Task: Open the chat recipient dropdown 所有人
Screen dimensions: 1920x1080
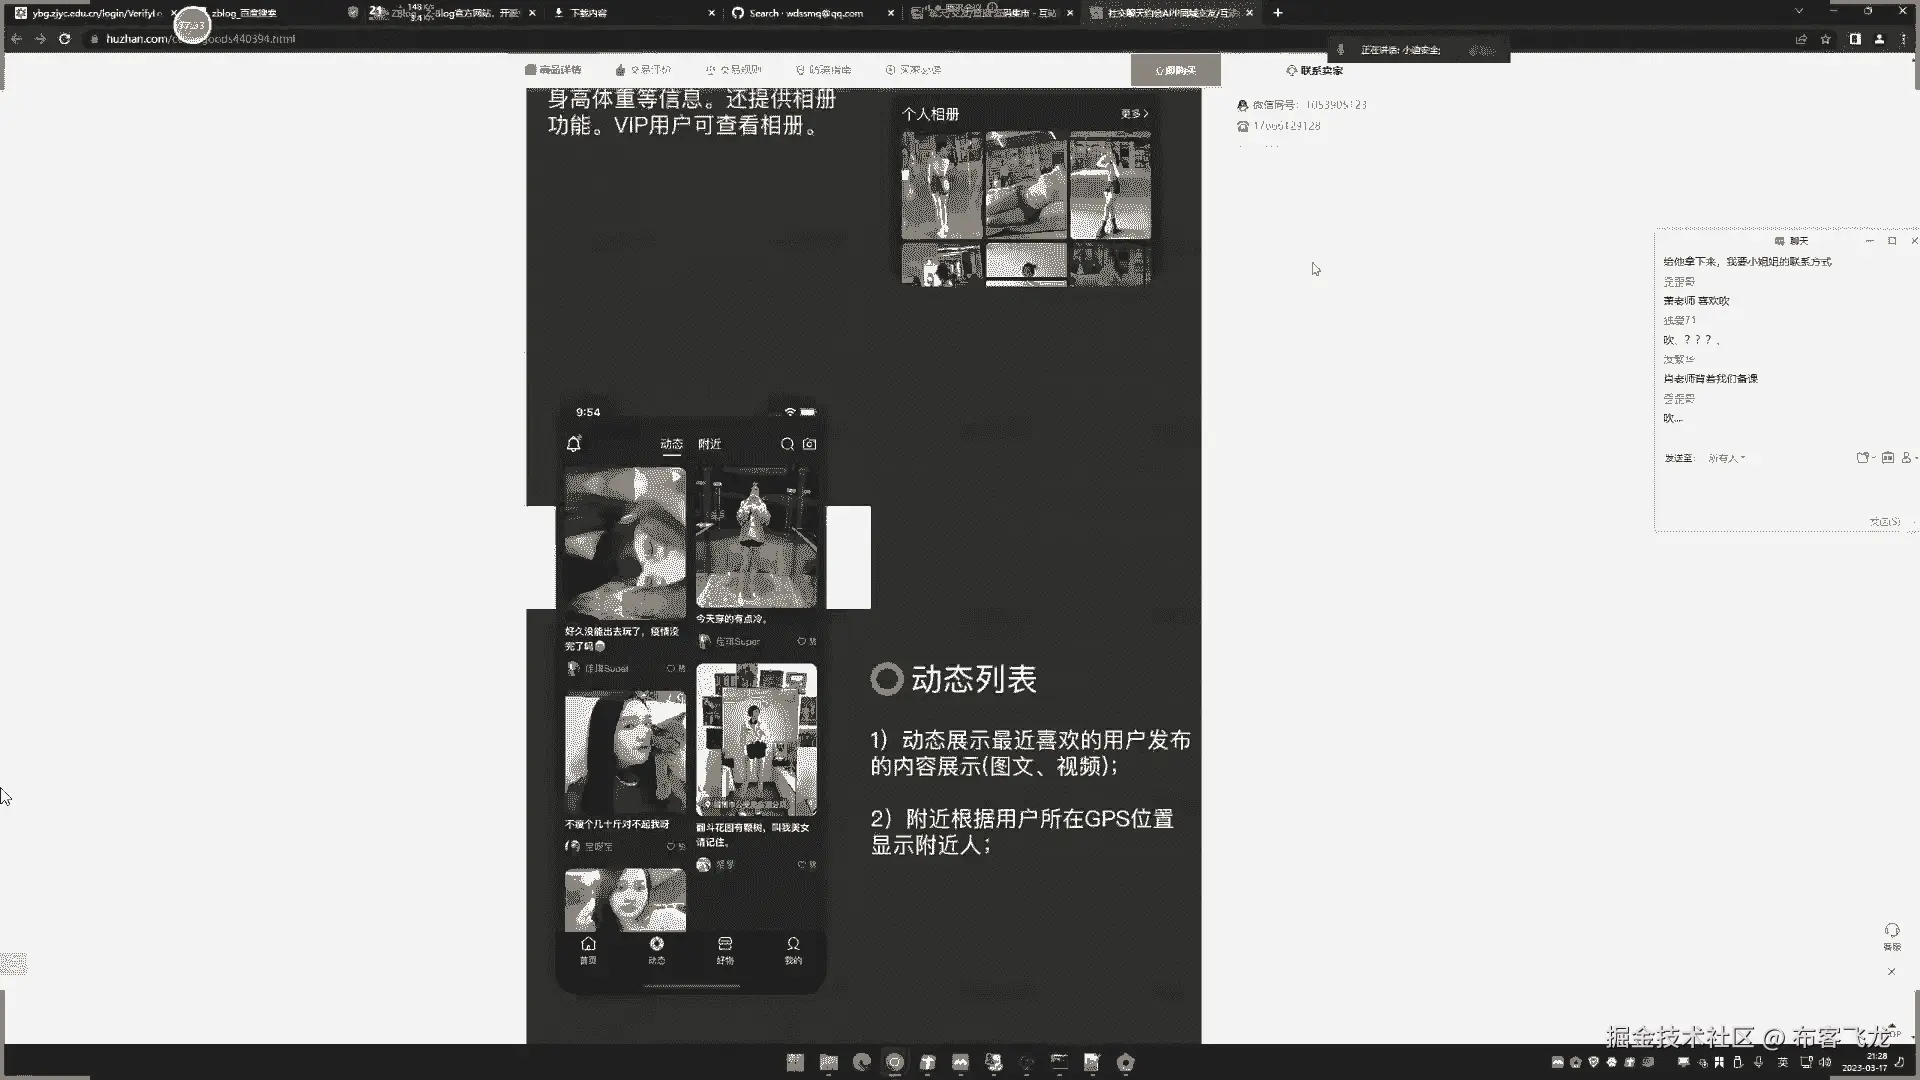Action: (x=1727, y=458)
